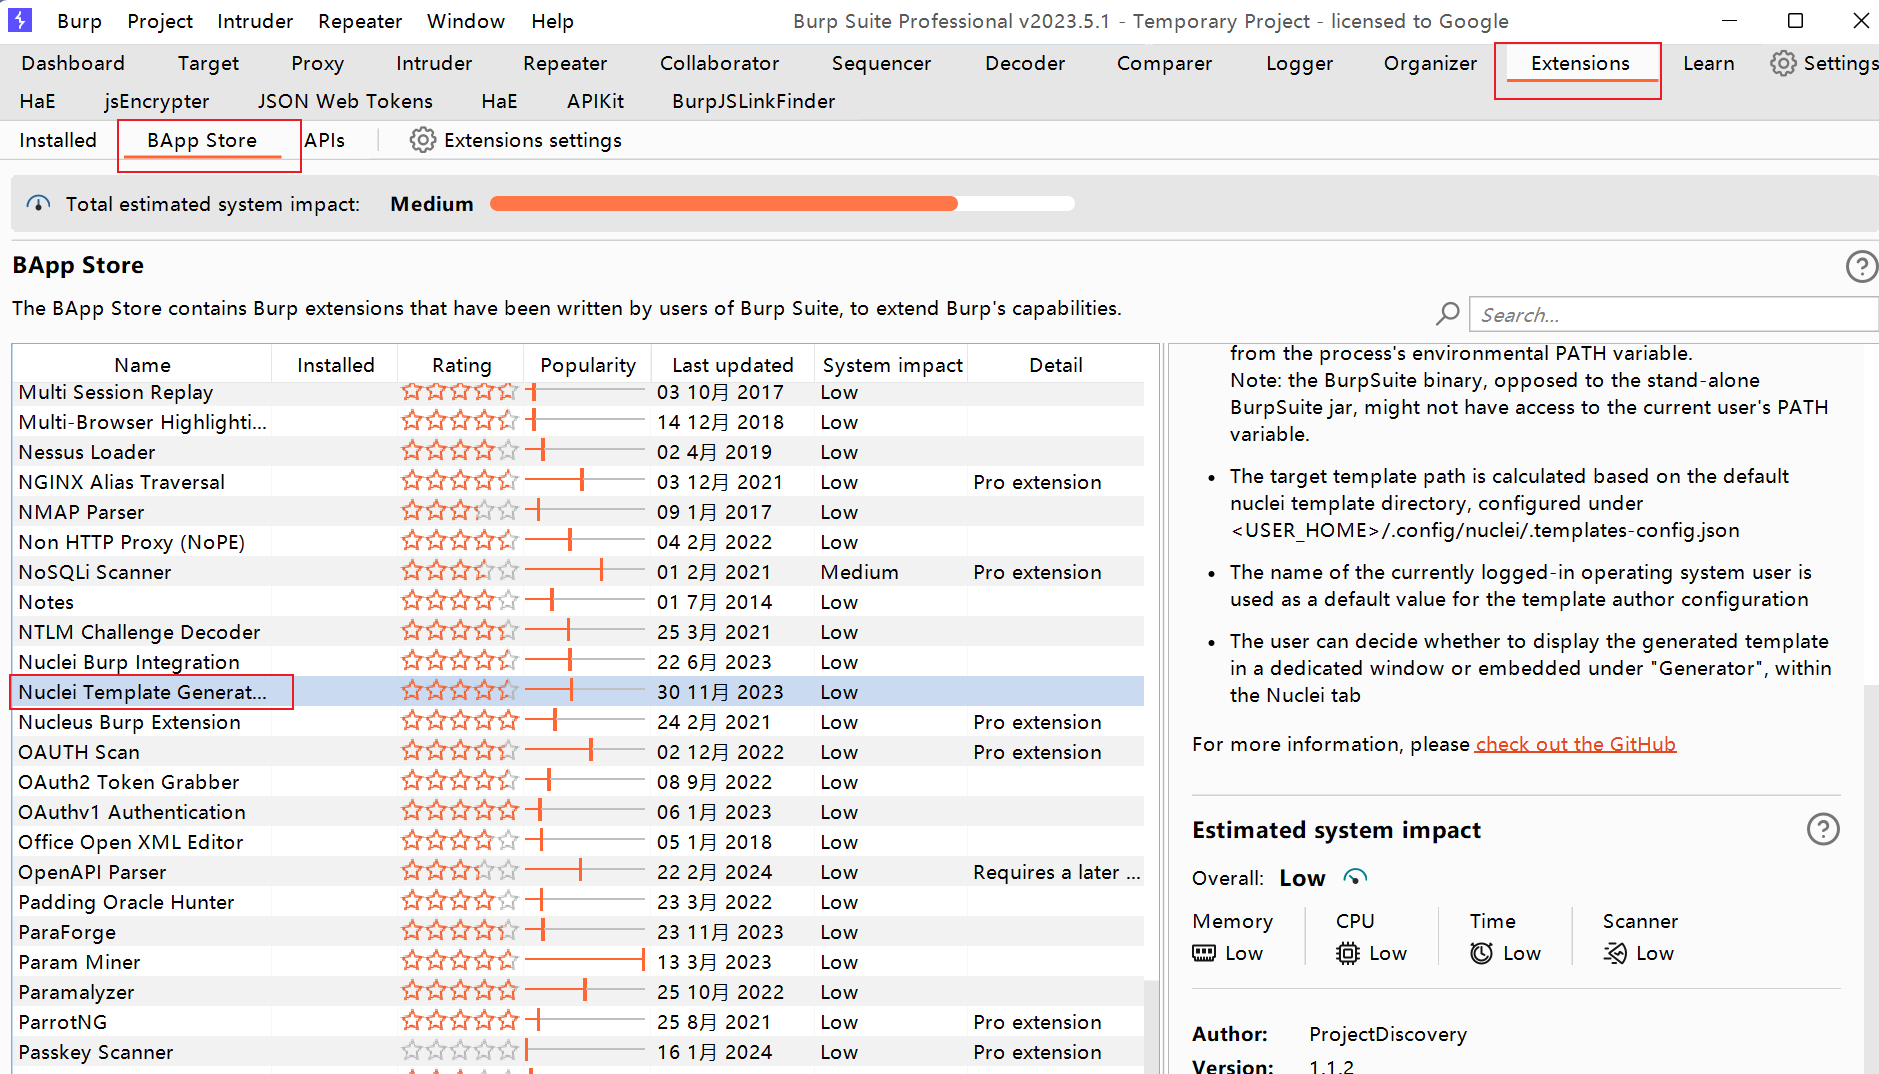1879x1074 pixels.
Task: Select the Extensions tab
Action: pos(1580,63)
